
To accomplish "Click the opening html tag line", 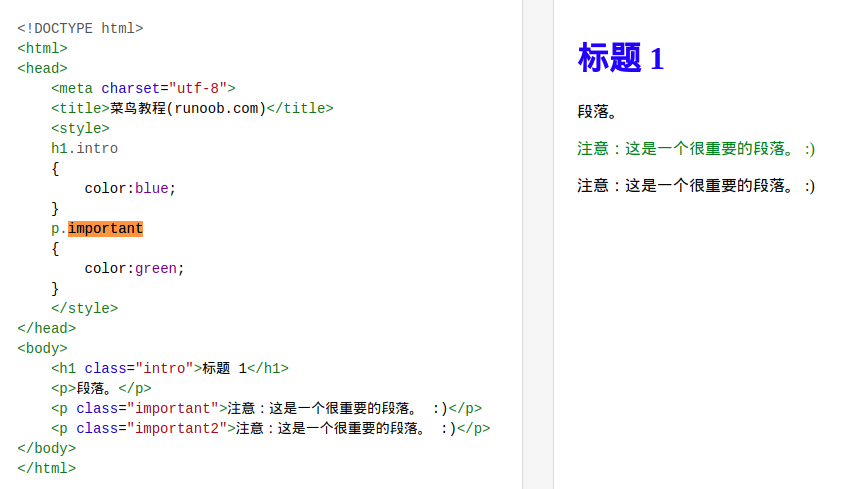I will [x=42, y=48].
